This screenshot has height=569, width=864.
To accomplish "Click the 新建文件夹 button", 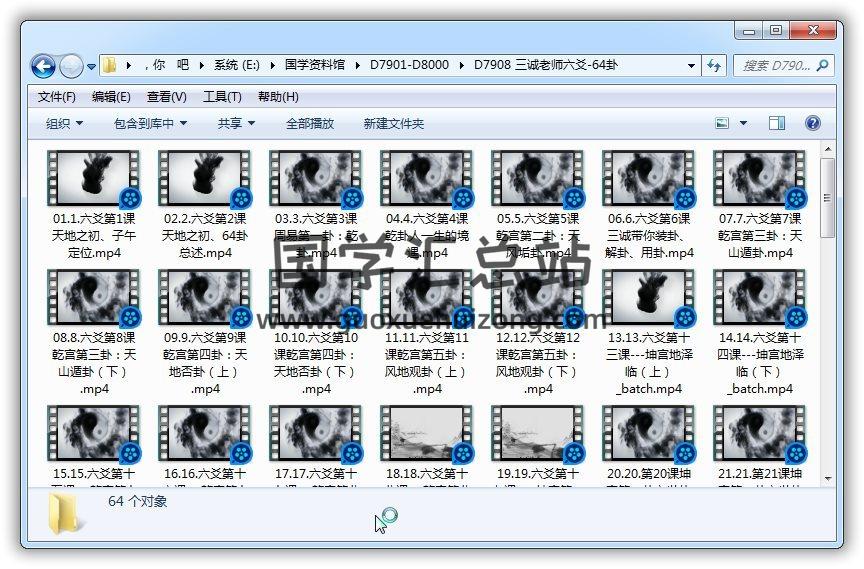I will pyautogui.click(x=393, y=123).
